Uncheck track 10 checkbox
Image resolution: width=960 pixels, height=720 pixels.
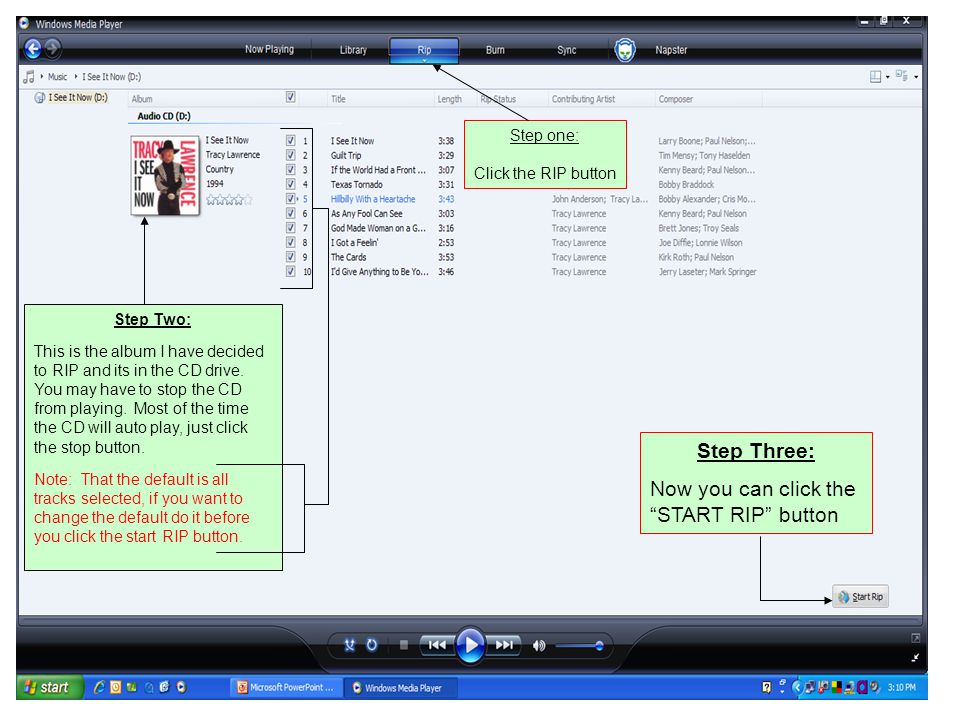click(291, 271)
